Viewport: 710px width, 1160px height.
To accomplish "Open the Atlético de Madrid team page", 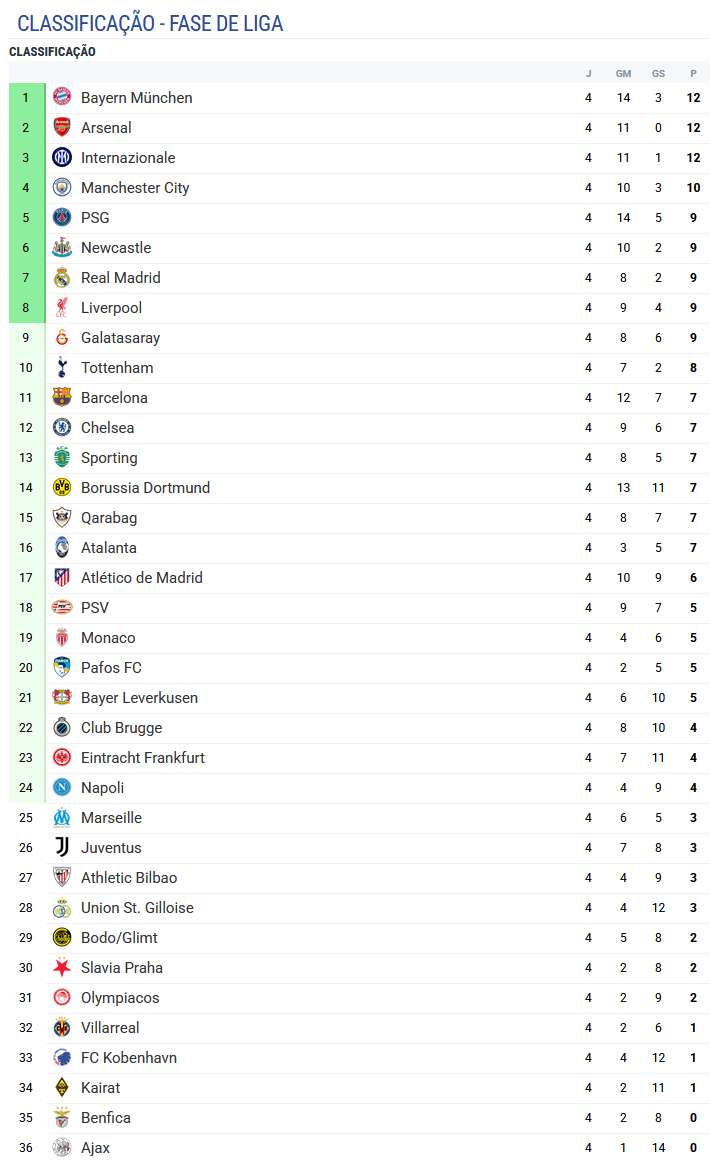I will pyautogui.click(x=141, y=578).
